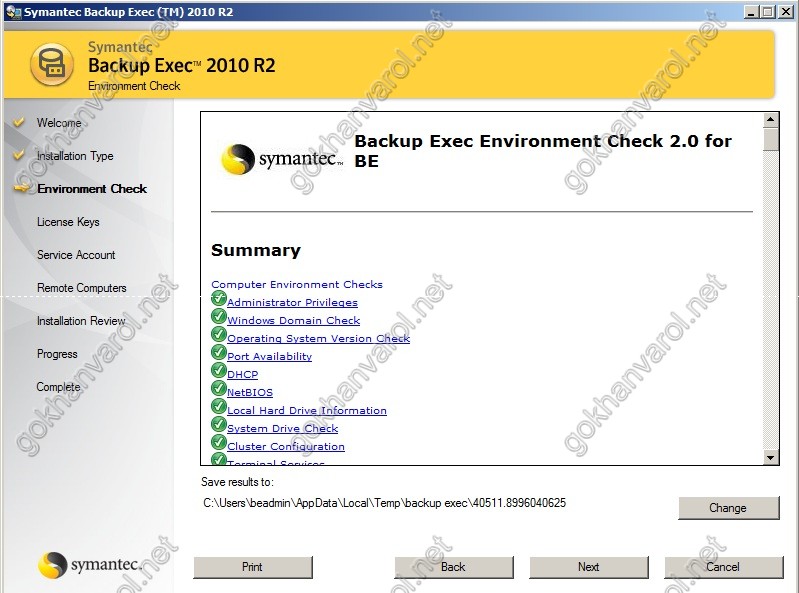Open the Windows Domain Check link

pyautogui.click(x=293, y=321)
